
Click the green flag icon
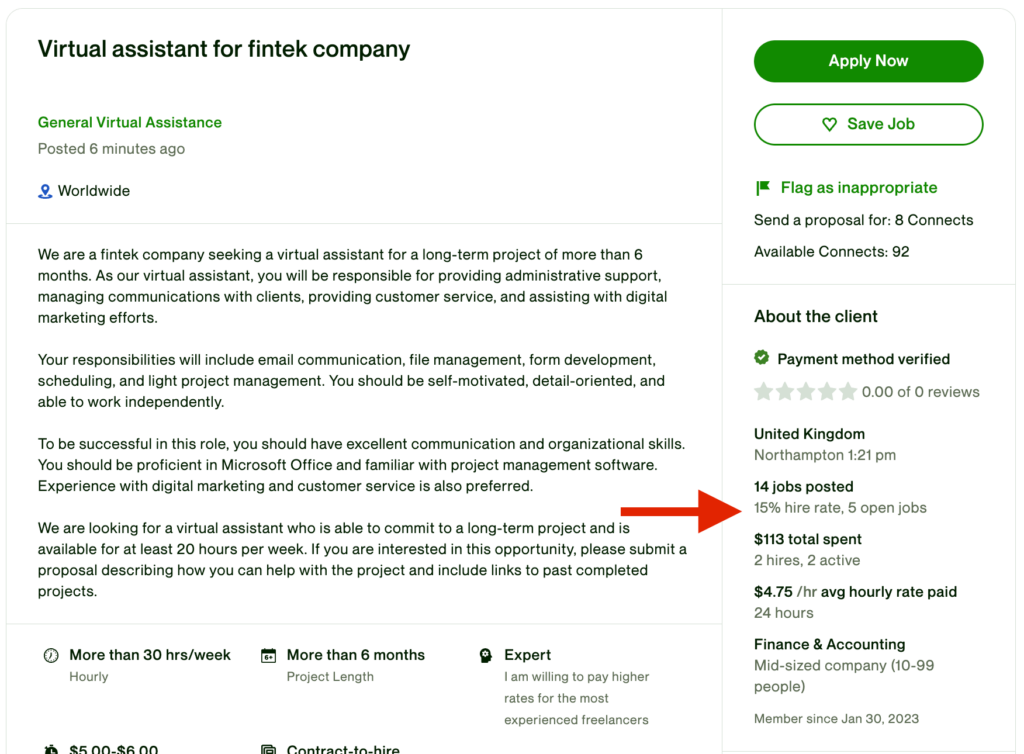coord(763,187)
